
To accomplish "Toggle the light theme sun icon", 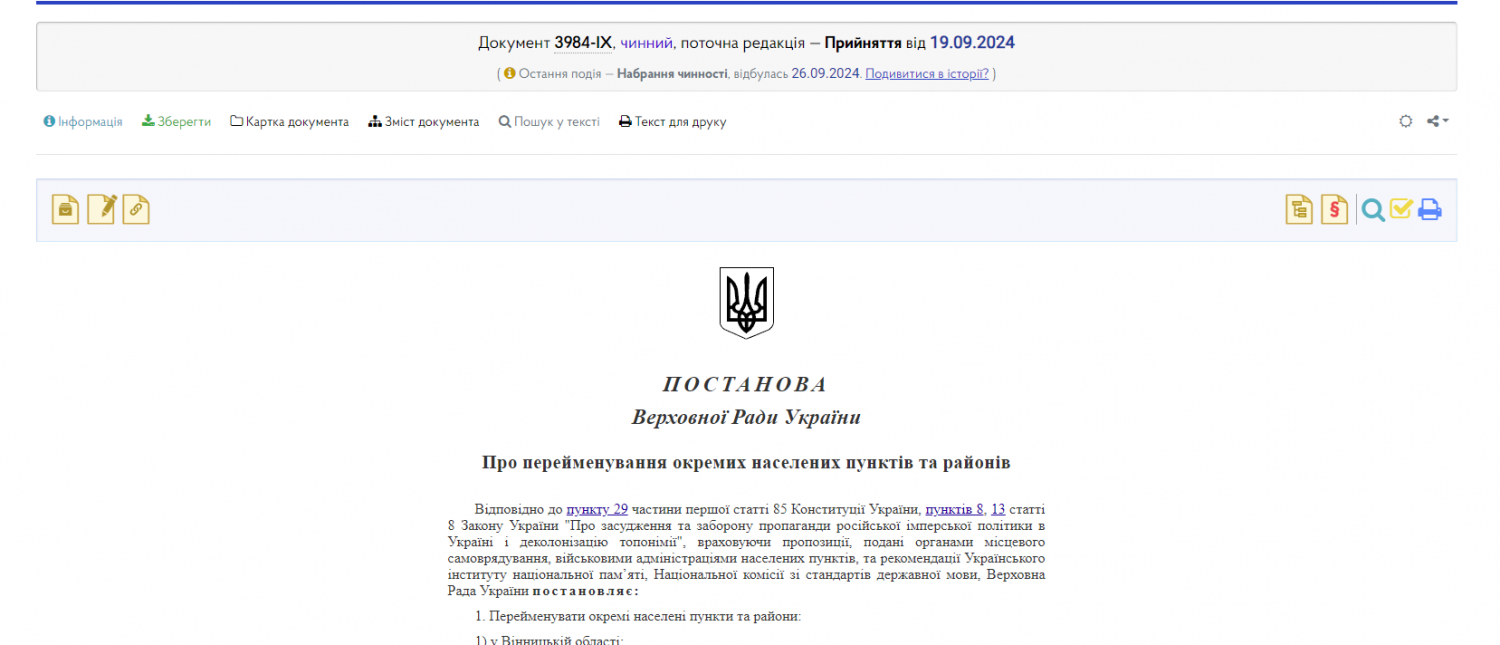I will [1406, 122].
